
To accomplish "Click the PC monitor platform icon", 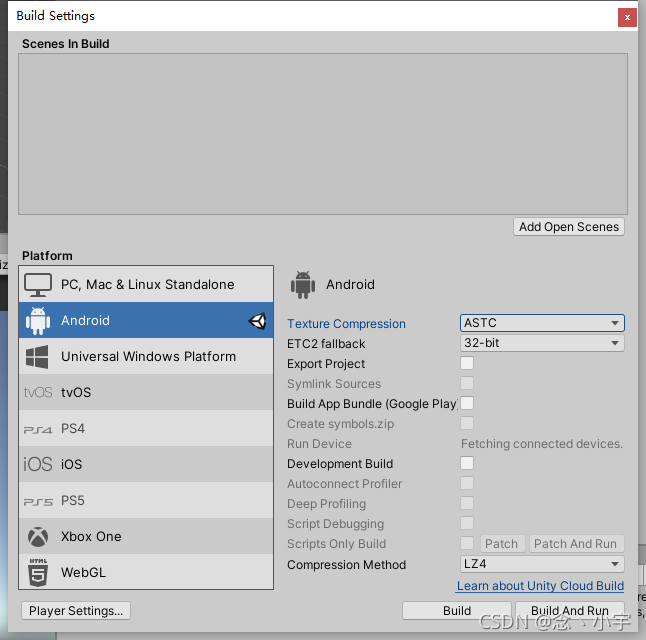I will 37,285.
